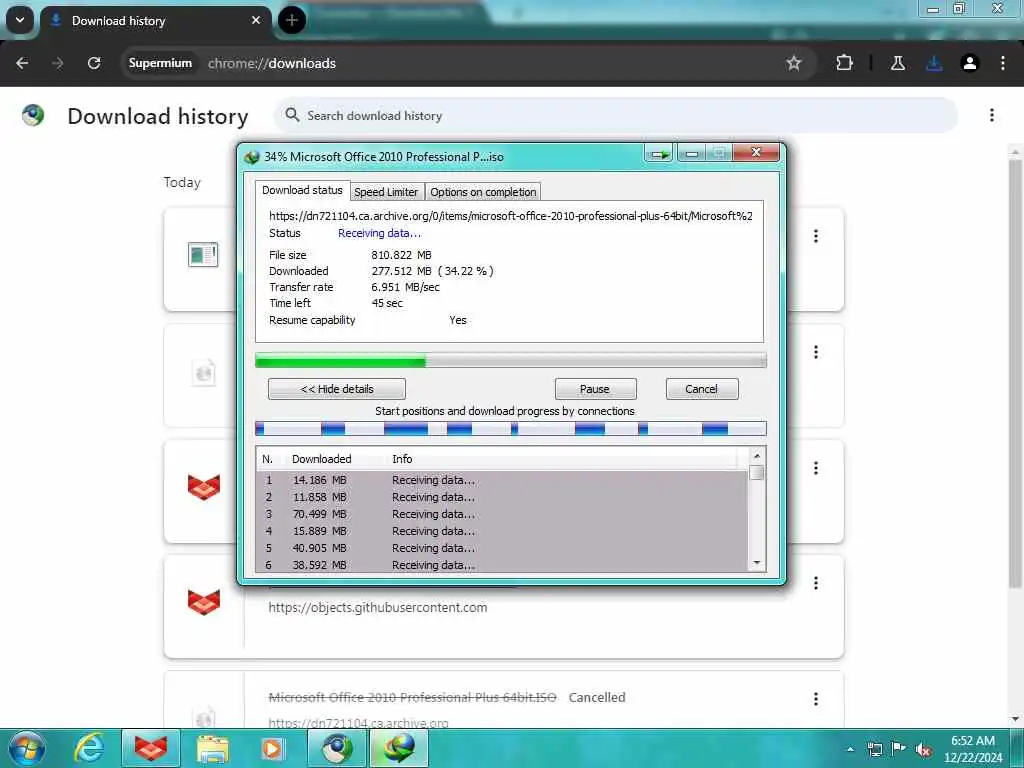Reload the downloads page
This screenshot has height=768, width=1024.
[94, 63]
